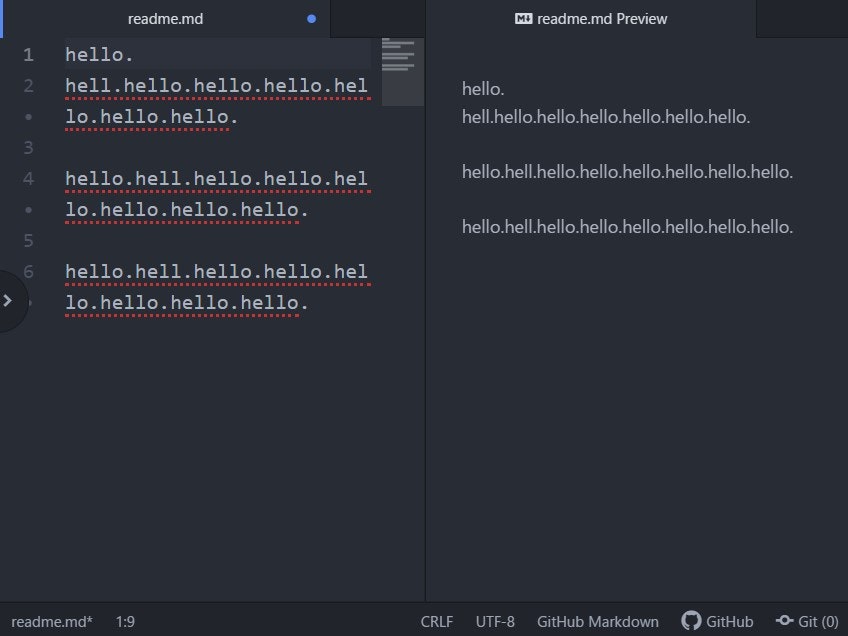Viewport: 848px width, 636px height.
Task: Click line number 6 in gutter
Action: [x=29, y=271]
